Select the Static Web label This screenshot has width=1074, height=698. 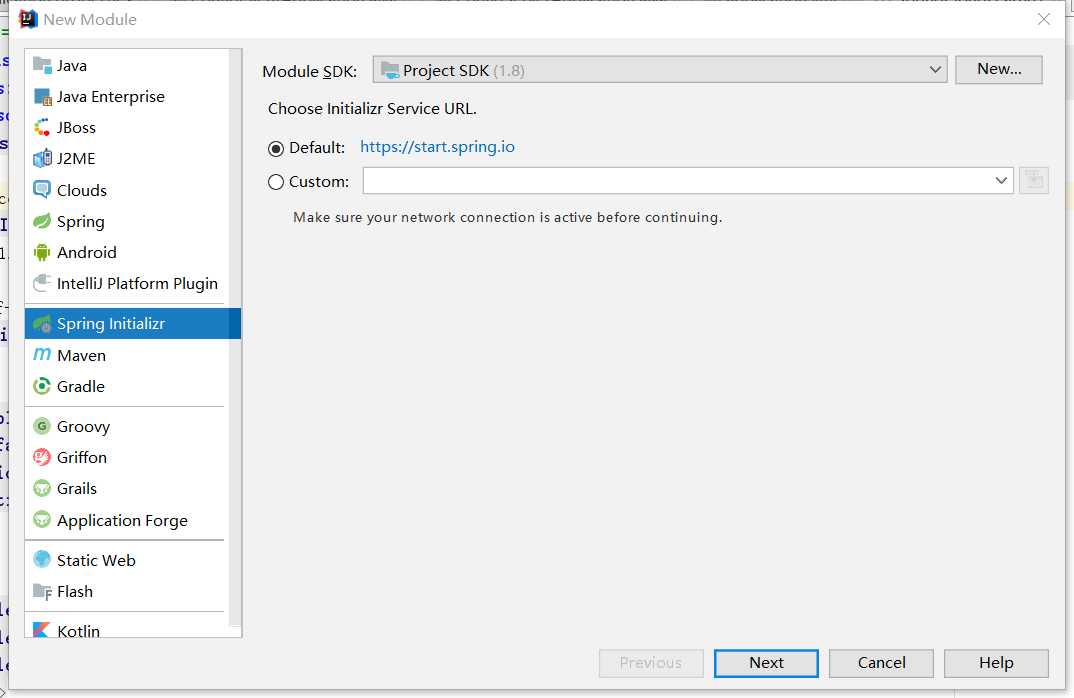[96, 560]
